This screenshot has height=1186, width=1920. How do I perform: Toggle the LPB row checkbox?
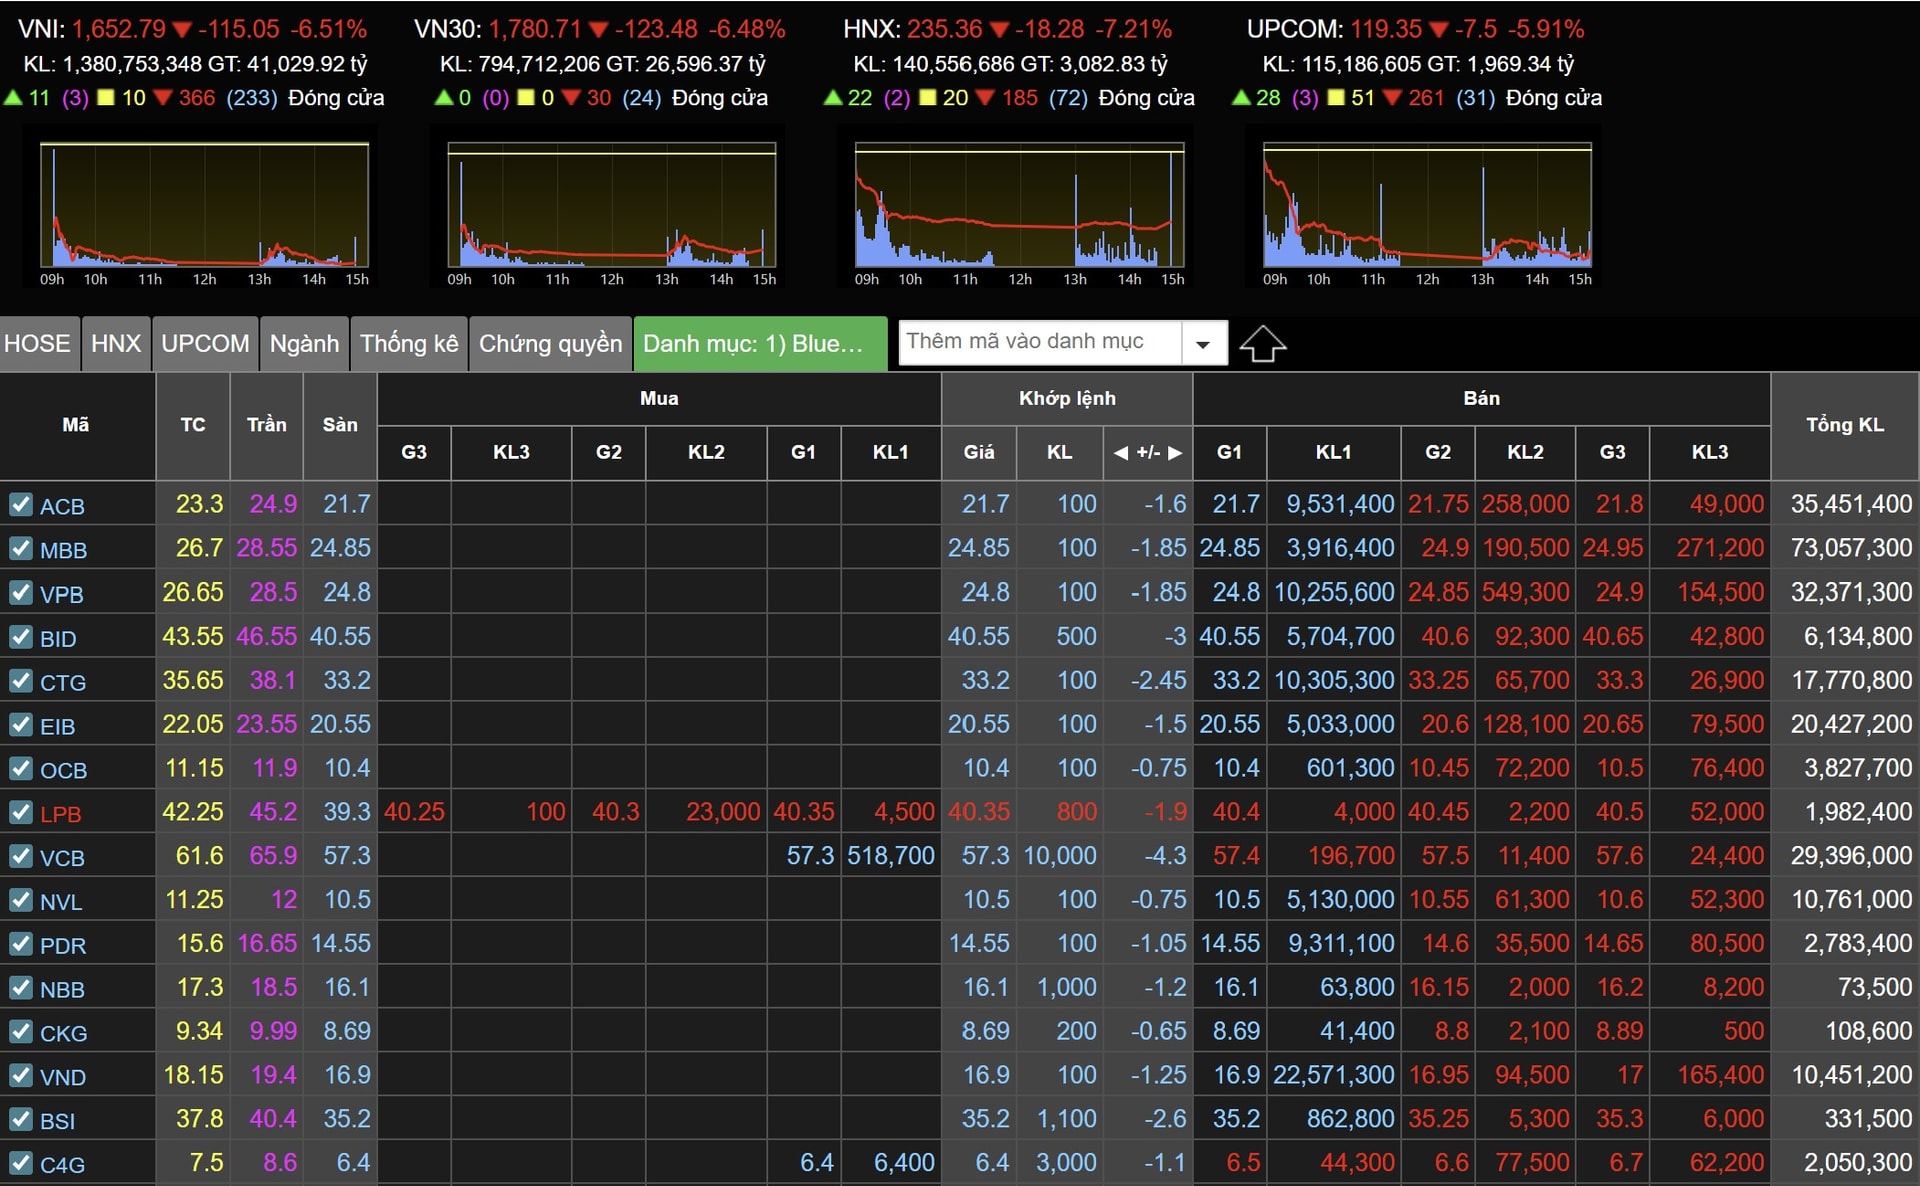[21, 812]
